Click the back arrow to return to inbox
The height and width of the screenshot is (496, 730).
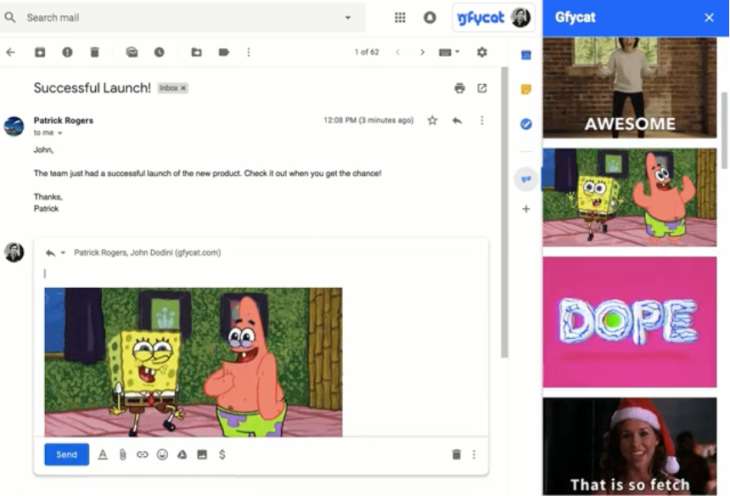[10, 52]
